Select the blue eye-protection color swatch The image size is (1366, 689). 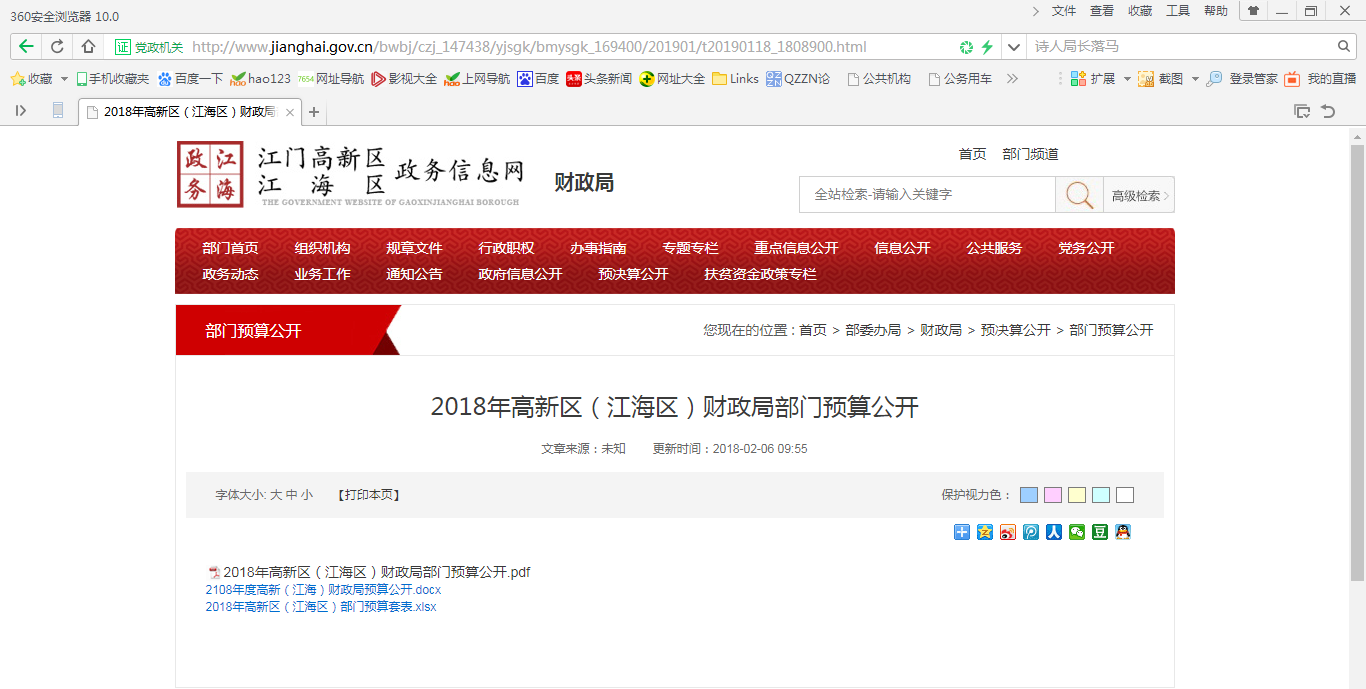[x=1029, y=495]
